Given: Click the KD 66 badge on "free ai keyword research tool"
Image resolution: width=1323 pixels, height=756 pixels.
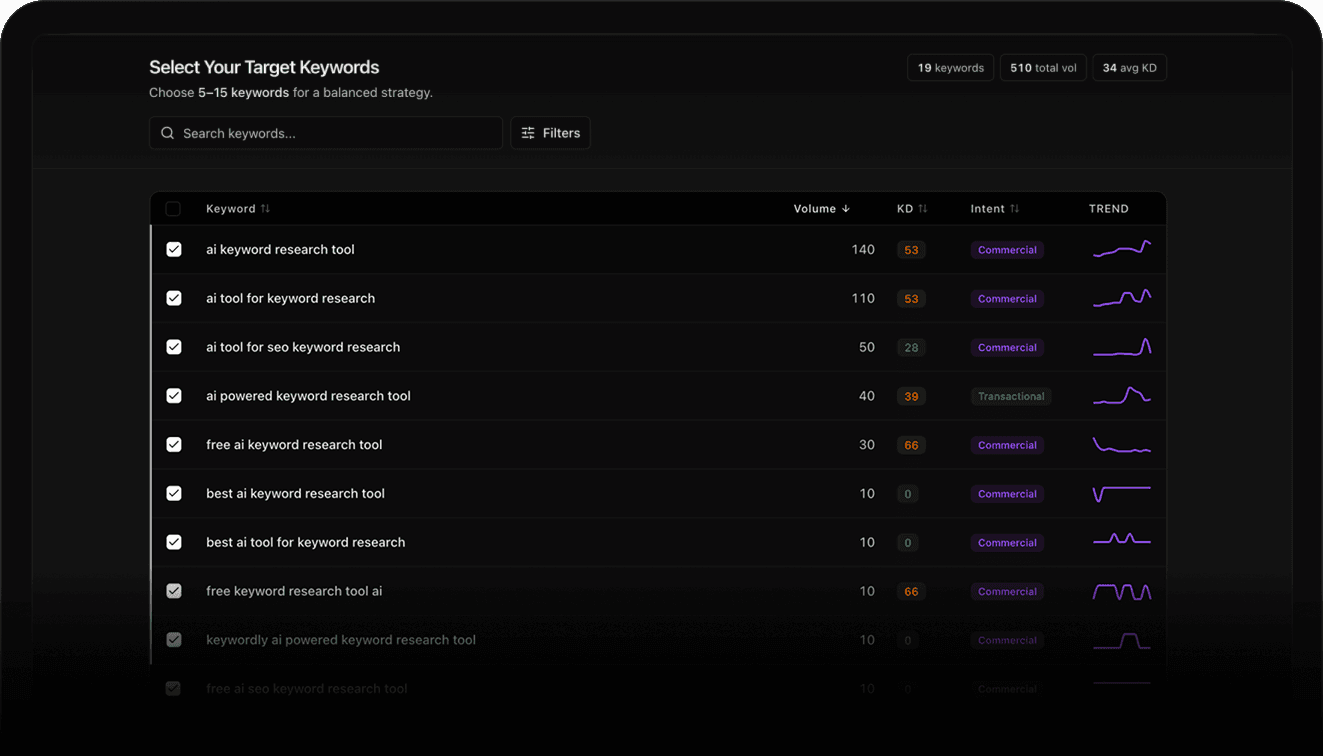Looking at the screenshot, I should [x=911, y=444].
